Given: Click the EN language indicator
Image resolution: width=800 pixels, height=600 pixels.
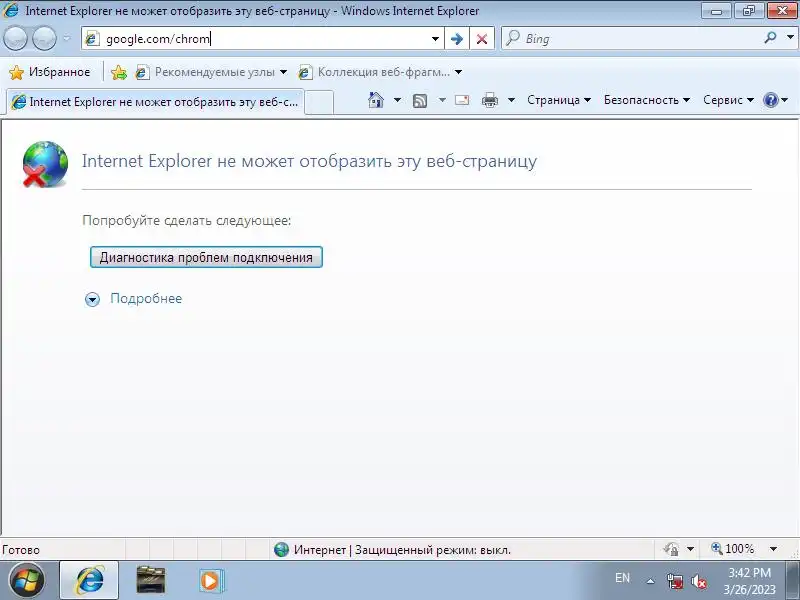Looking at the screenshot, I should click(x=622, y=578).
